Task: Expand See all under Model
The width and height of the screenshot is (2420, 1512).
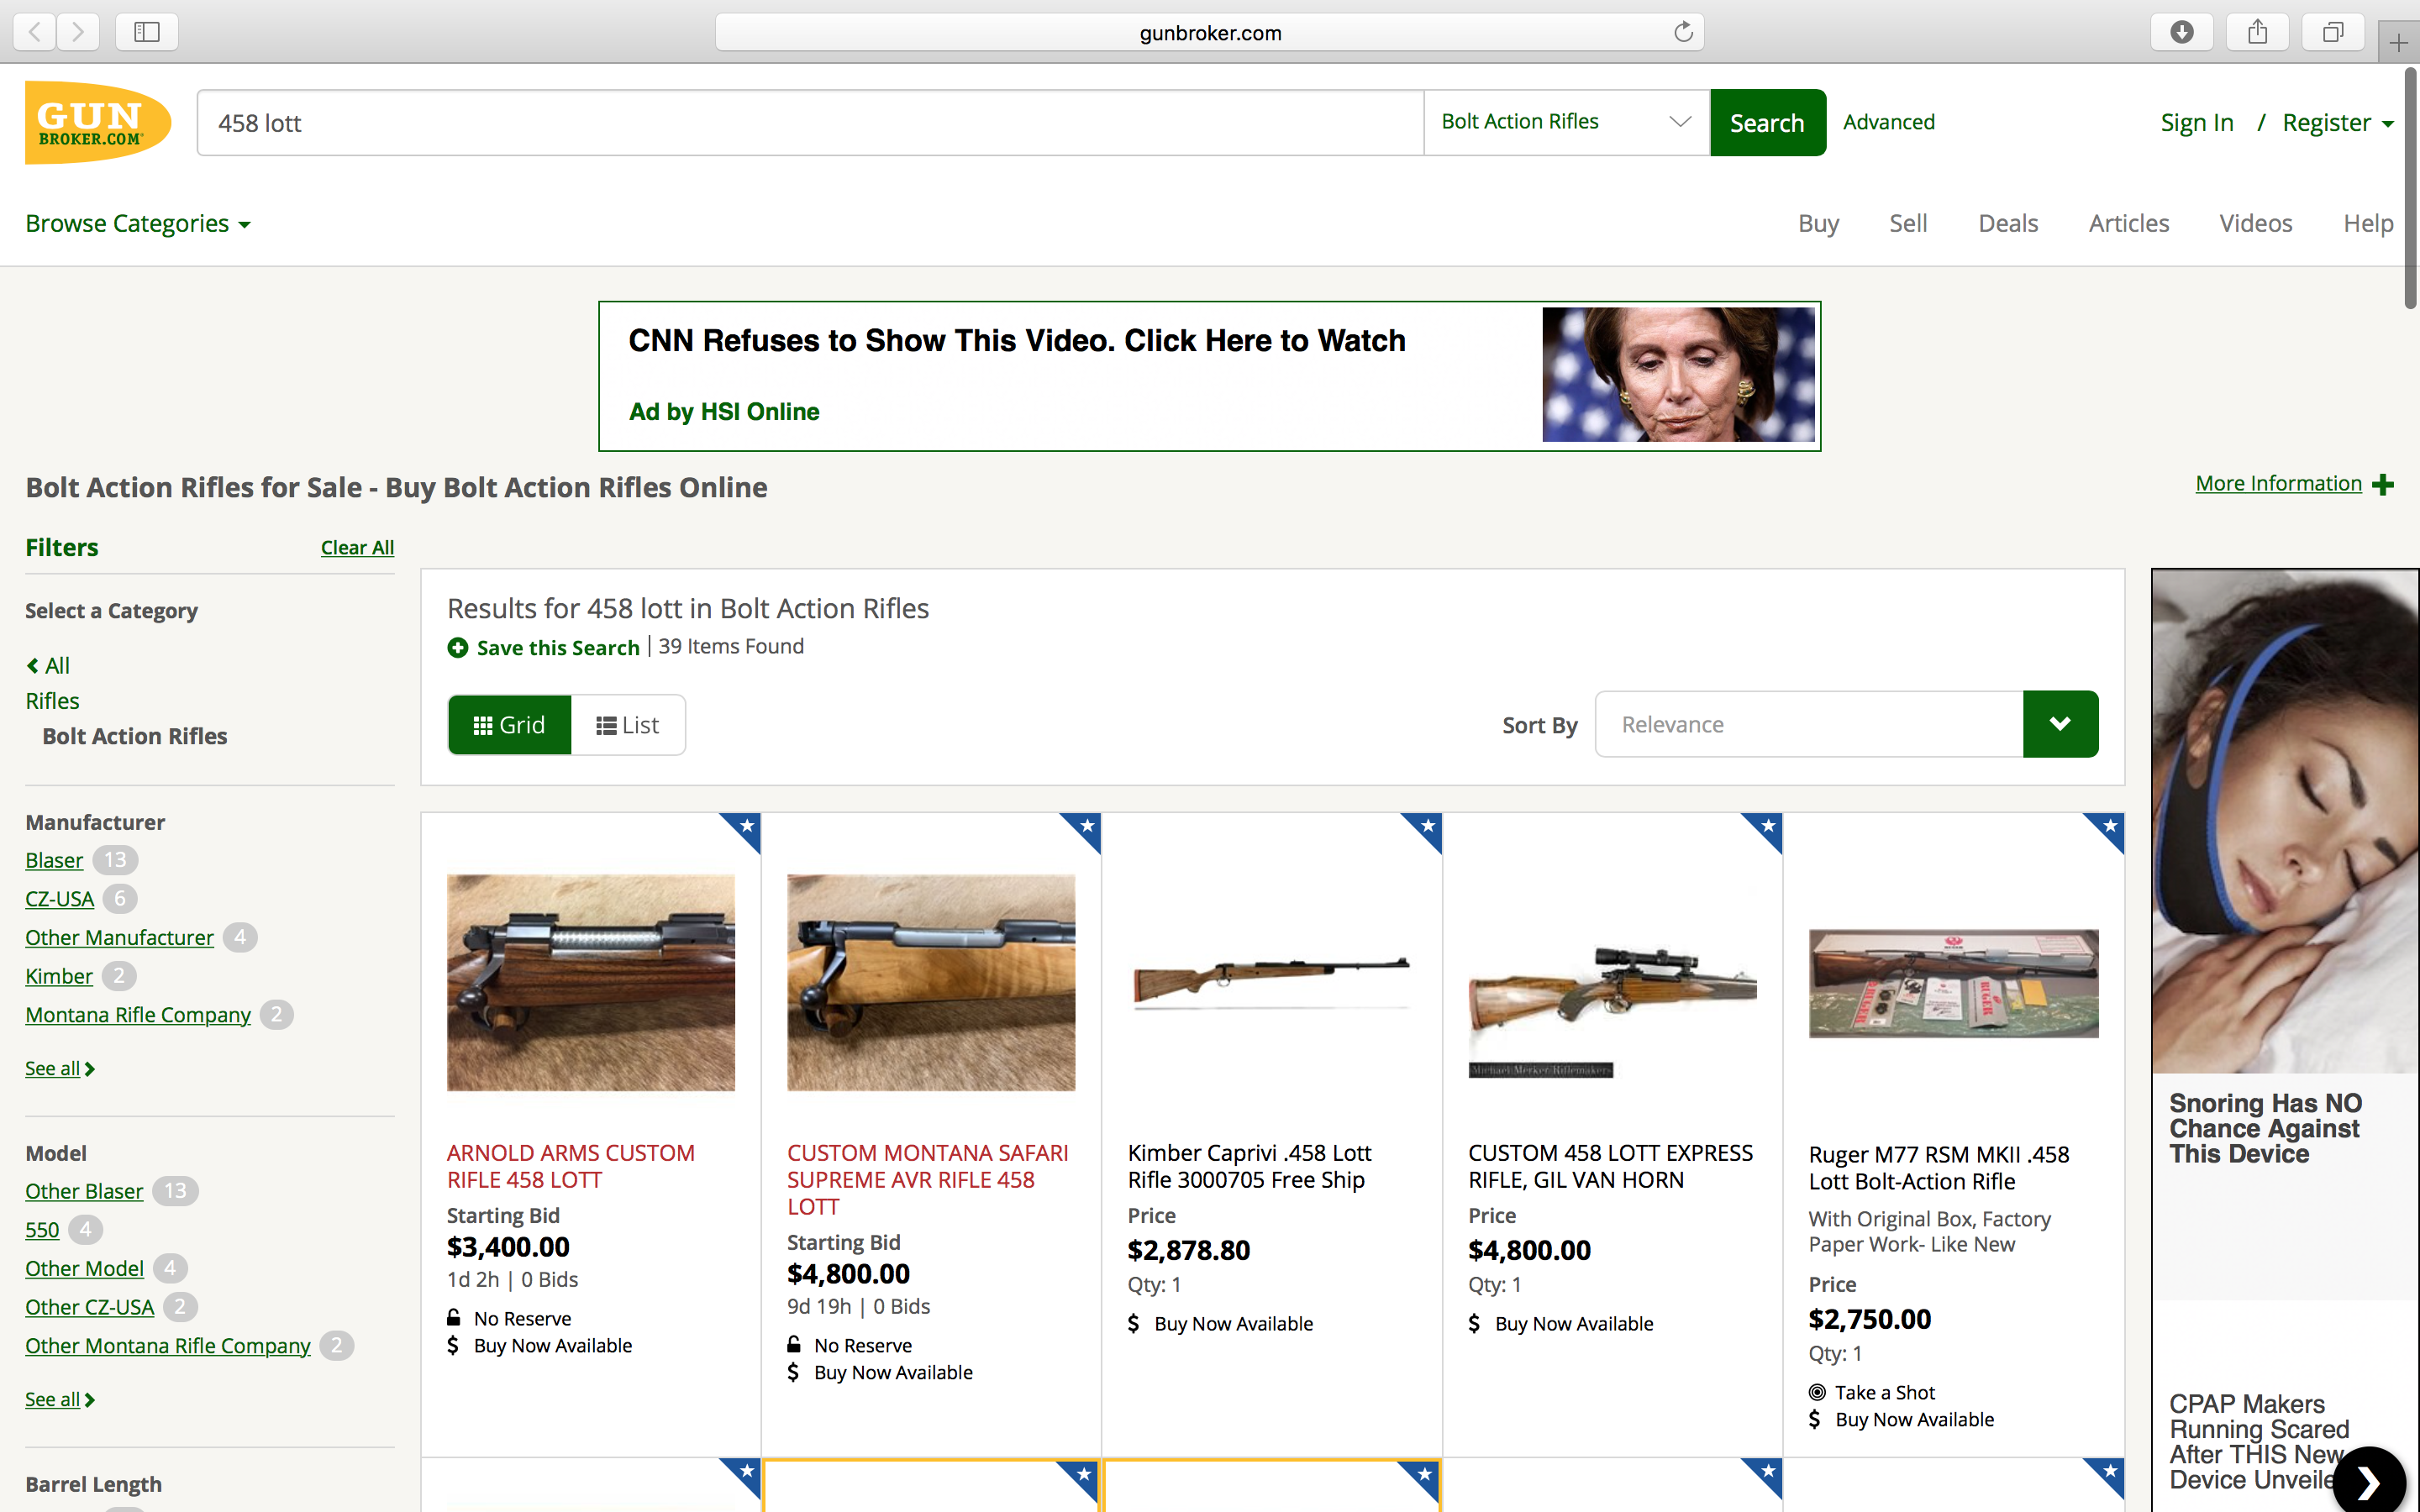Action: [60, 1399]
